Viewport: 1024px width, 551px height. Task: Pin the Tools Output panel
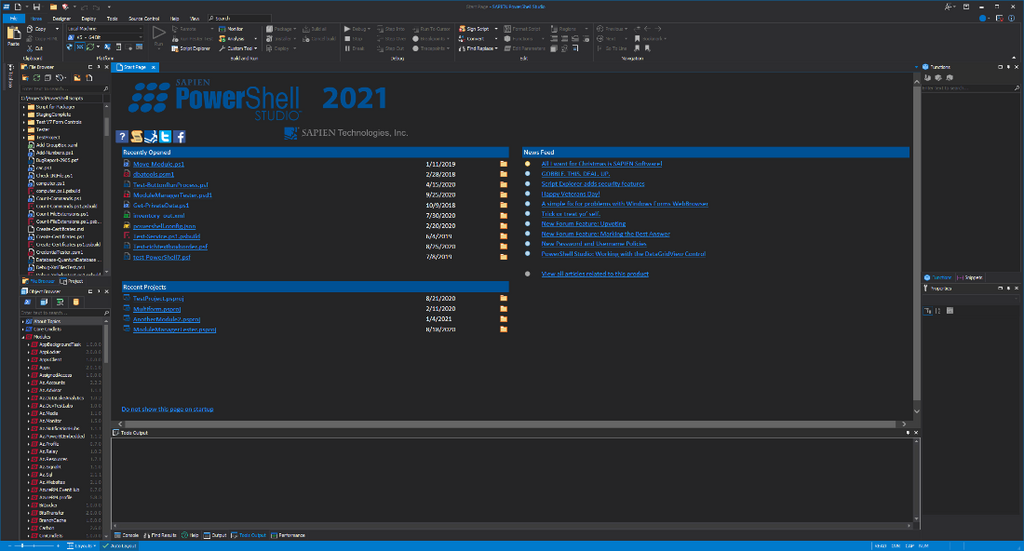[x=908, y=433]
